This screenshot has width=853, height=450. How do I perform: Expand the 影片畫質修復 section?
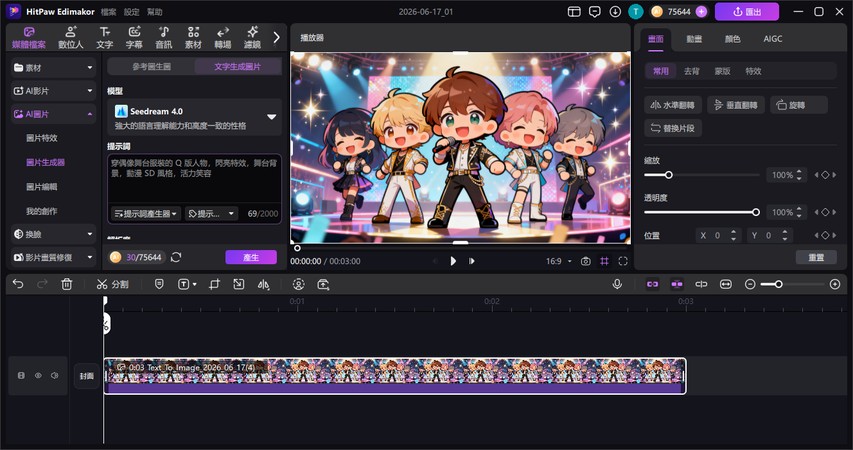pyautogui.click(x=53, y=257)
